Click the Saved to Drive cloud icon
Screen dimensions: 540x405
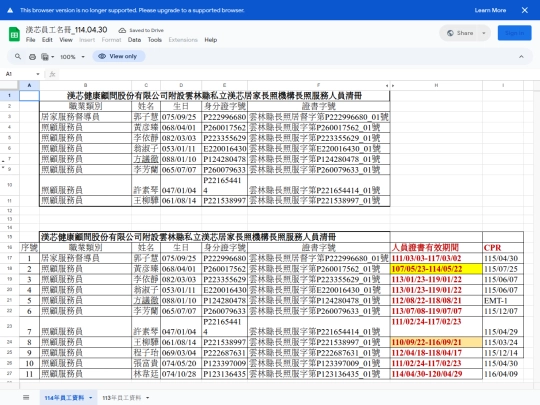click(x=122, y=30)
